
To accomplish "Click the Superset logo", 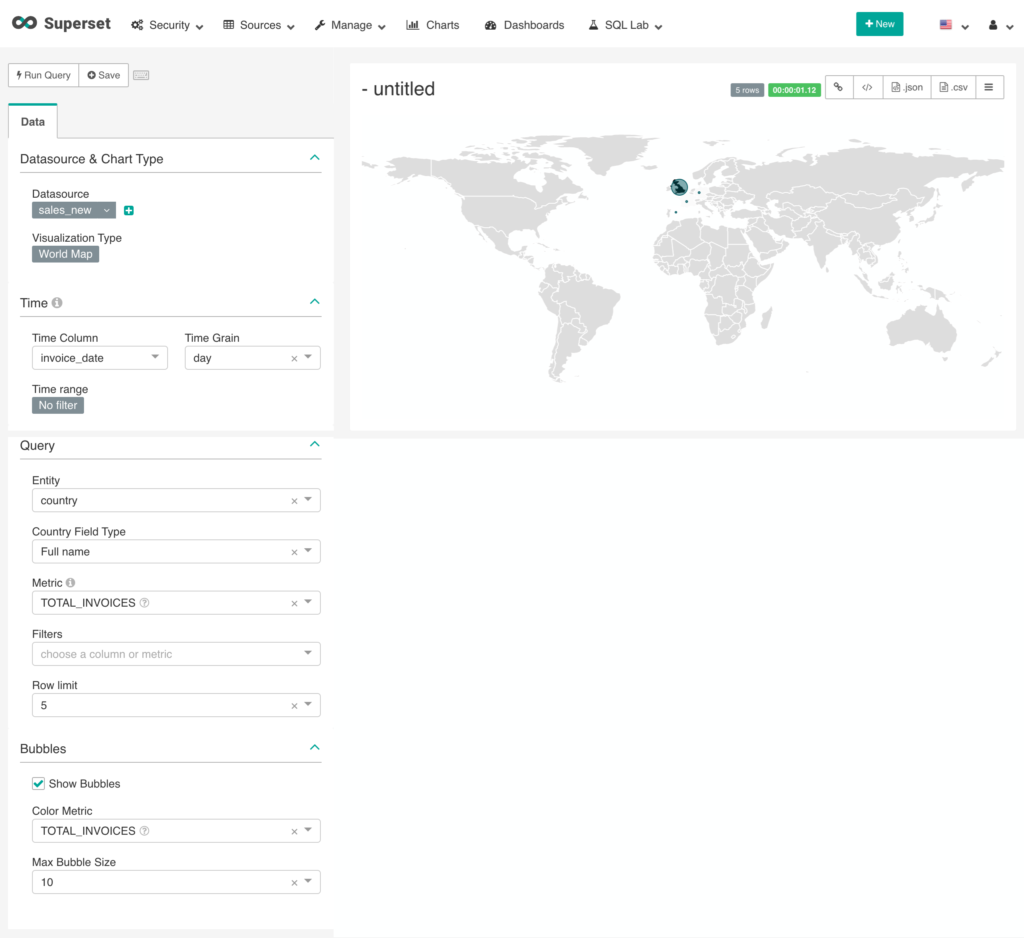I will pos(61,24).
